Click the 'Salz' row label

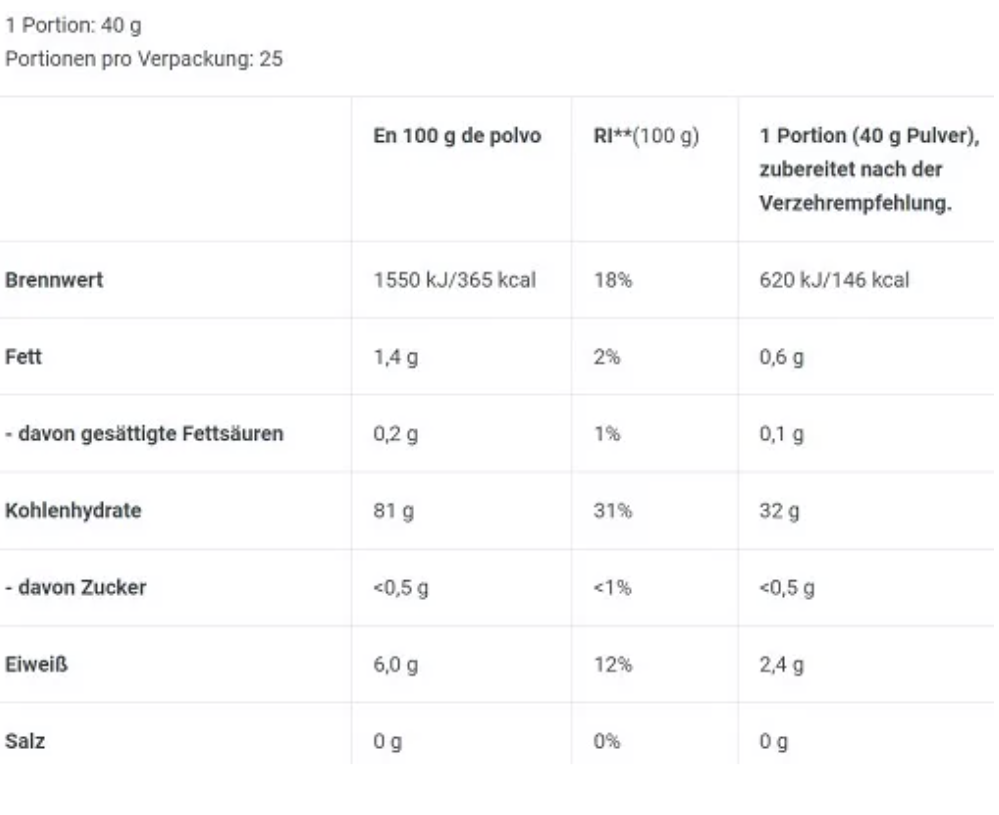pos(25,742)
